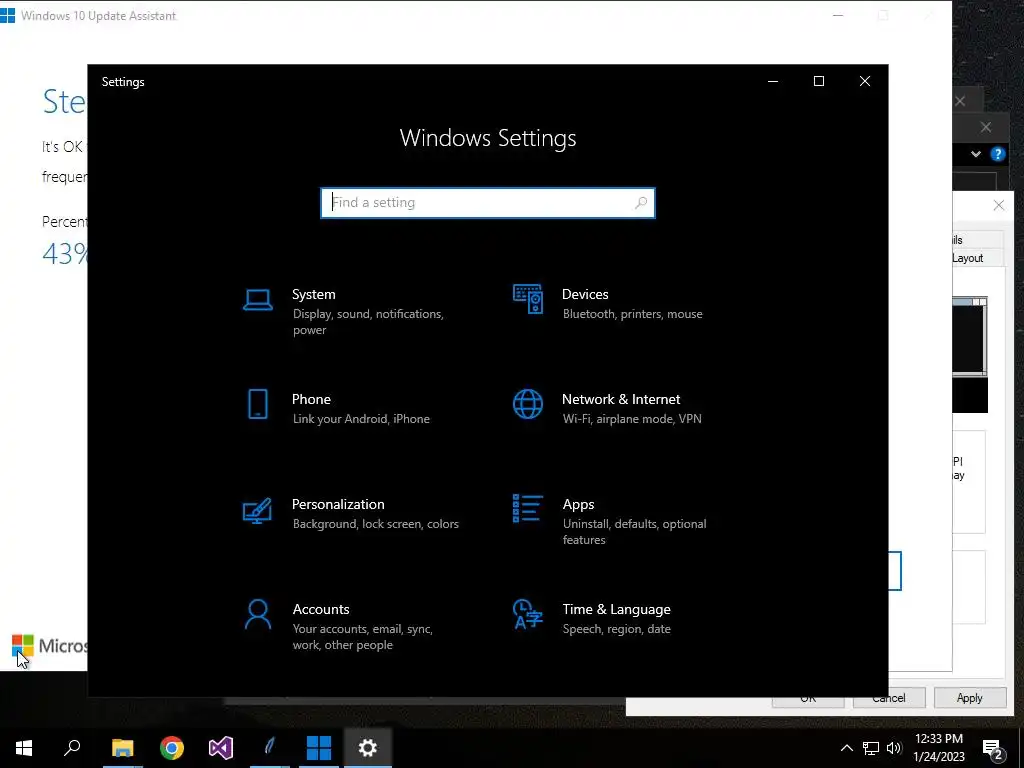Viewport: 1024px width, 768px height.
Task: Close the background properties dialog
Action: [999, 205]
